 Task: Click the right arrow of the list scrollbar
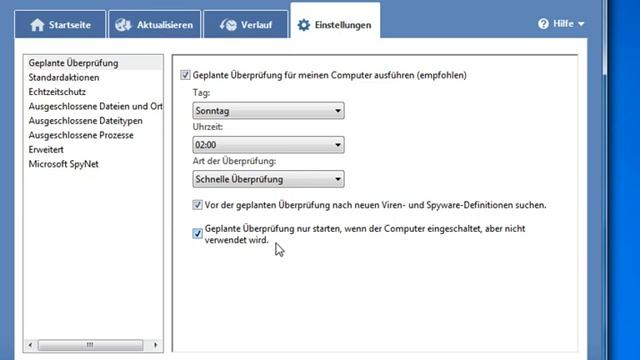pyautogui.click(x=156, y=345)
